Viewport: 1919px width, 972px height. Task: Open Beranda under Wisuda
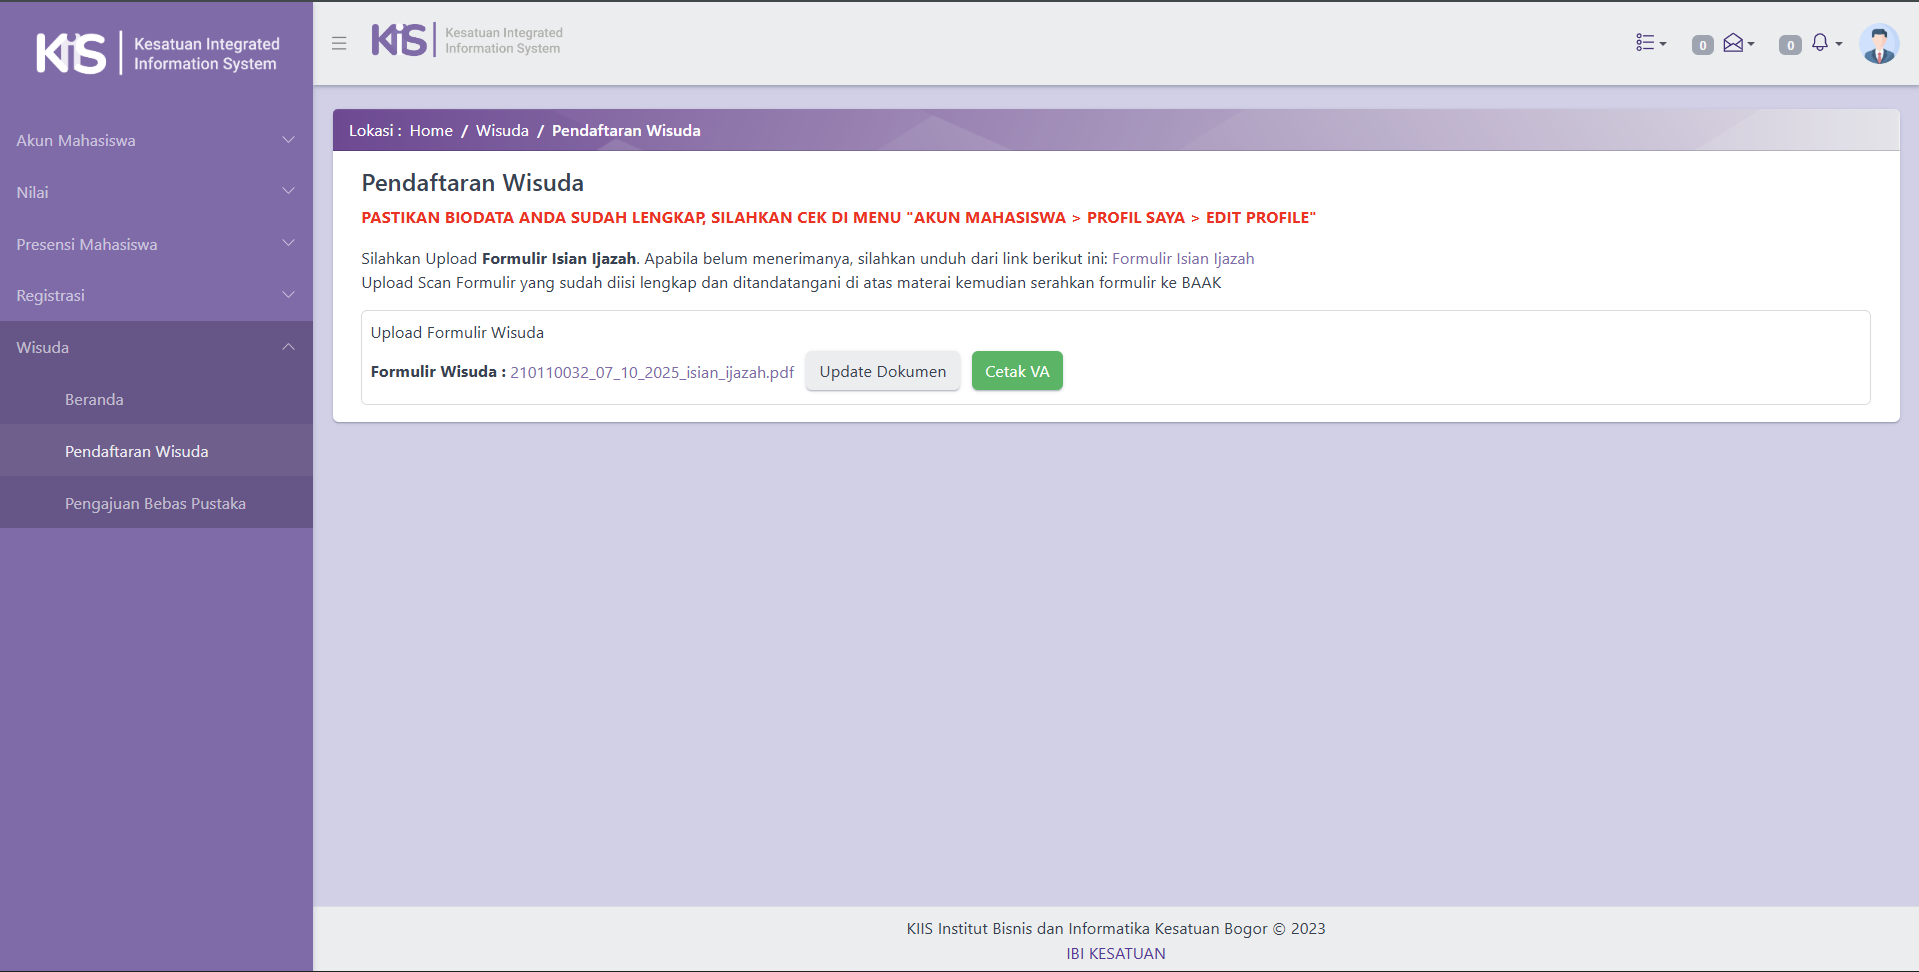[94, 400]
